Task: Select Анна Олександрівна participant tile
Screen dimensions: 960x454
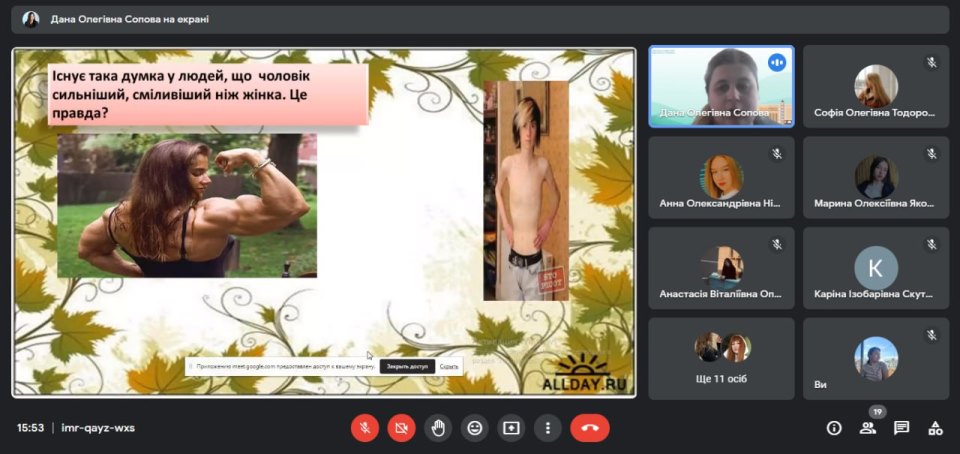Action: click(721, 177)
